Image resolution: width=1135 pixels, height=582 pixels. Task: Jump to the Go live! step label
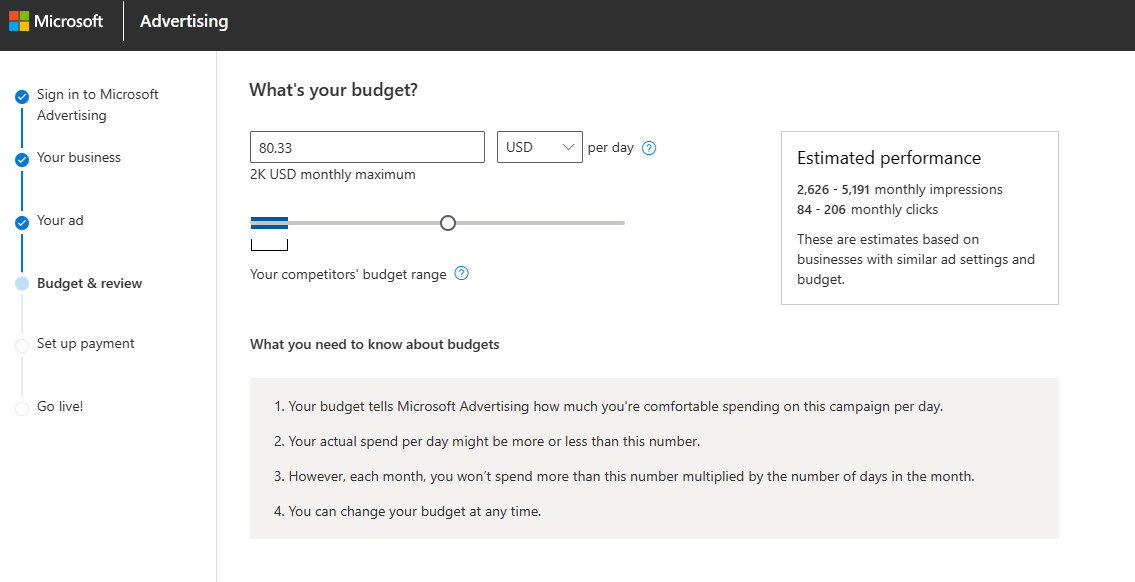click(60, 407)
